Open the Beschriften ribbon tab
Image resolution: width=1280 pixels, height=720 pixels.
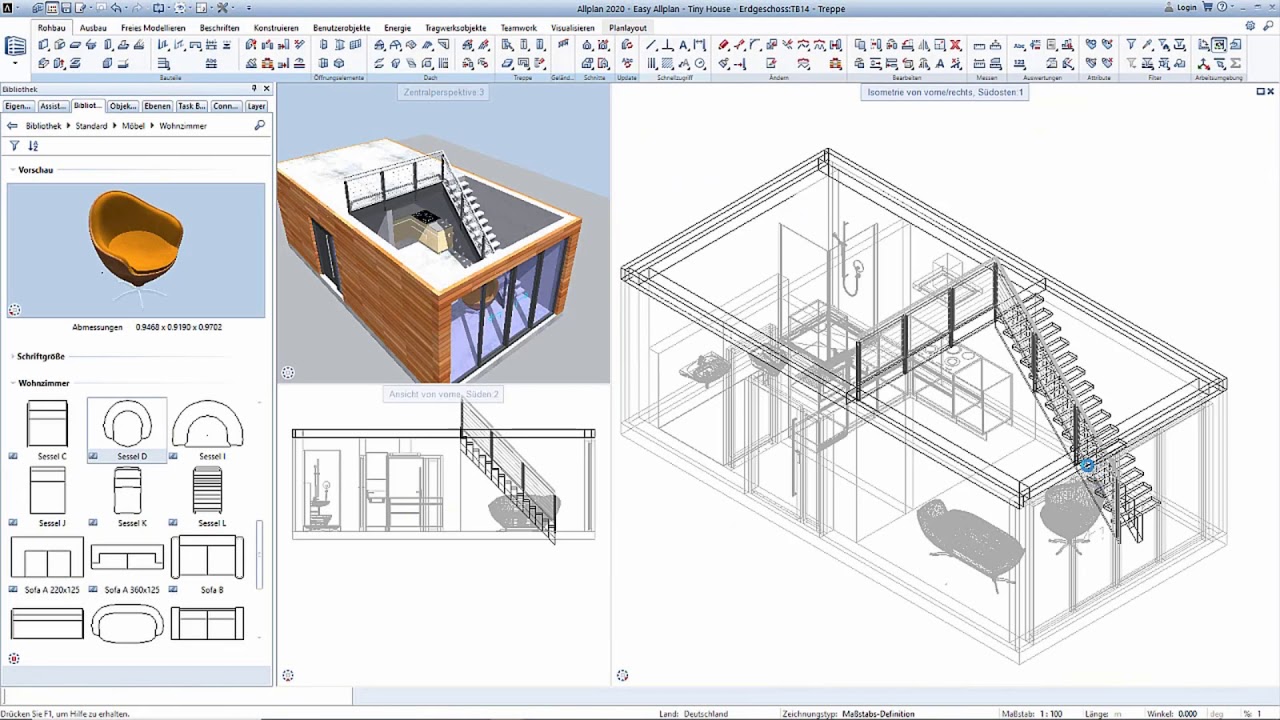pyautogui.click(x=220, y=28)
